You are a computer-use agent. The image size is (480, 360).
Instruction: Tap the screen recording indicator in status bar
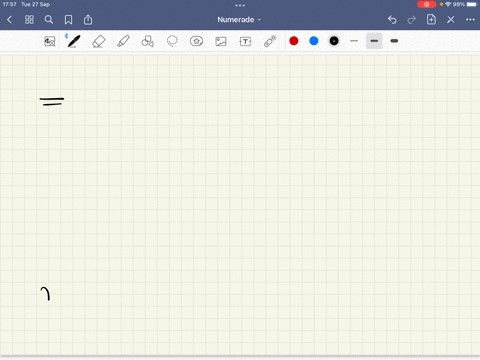click(426, 4)
